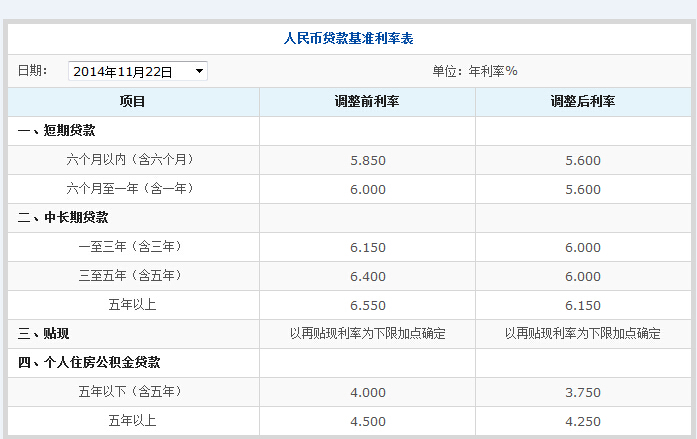Click the 6.550 pre-adjustment rate cell
The height and width of the screenshot is (439, 697).
click(x=367, y=305)
